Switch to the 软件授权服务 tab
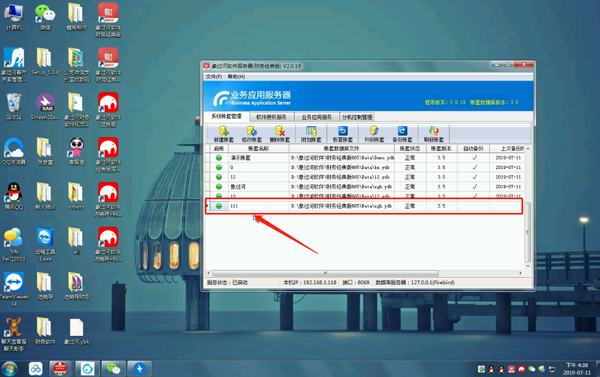 coord(271,117)
